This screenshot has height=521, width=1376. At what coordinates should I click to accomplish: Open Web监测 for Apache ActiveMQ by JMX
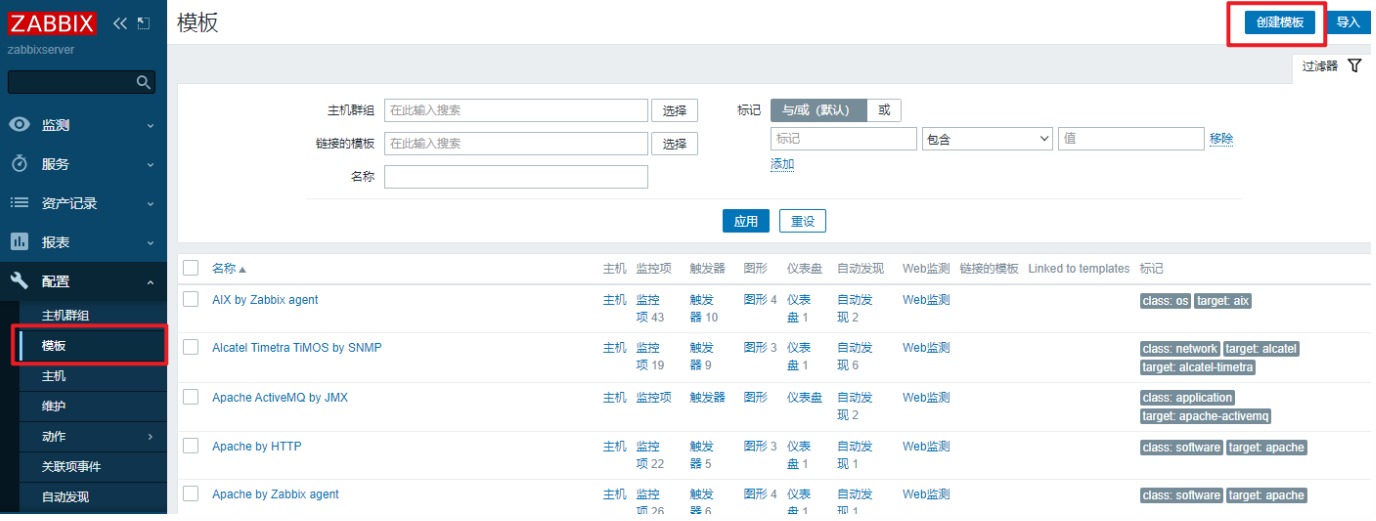(x=926, y=397)
